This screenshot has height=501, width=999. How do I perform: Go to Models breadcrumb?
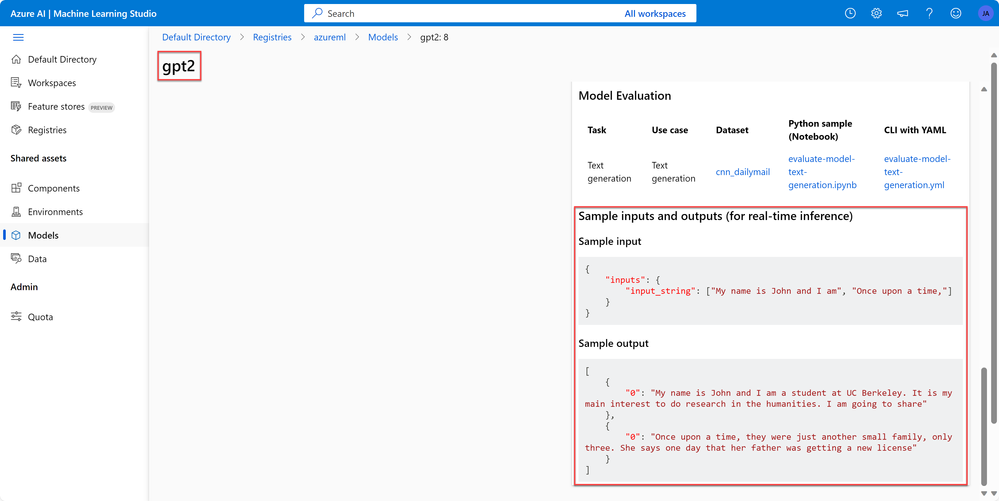(383, 38)
